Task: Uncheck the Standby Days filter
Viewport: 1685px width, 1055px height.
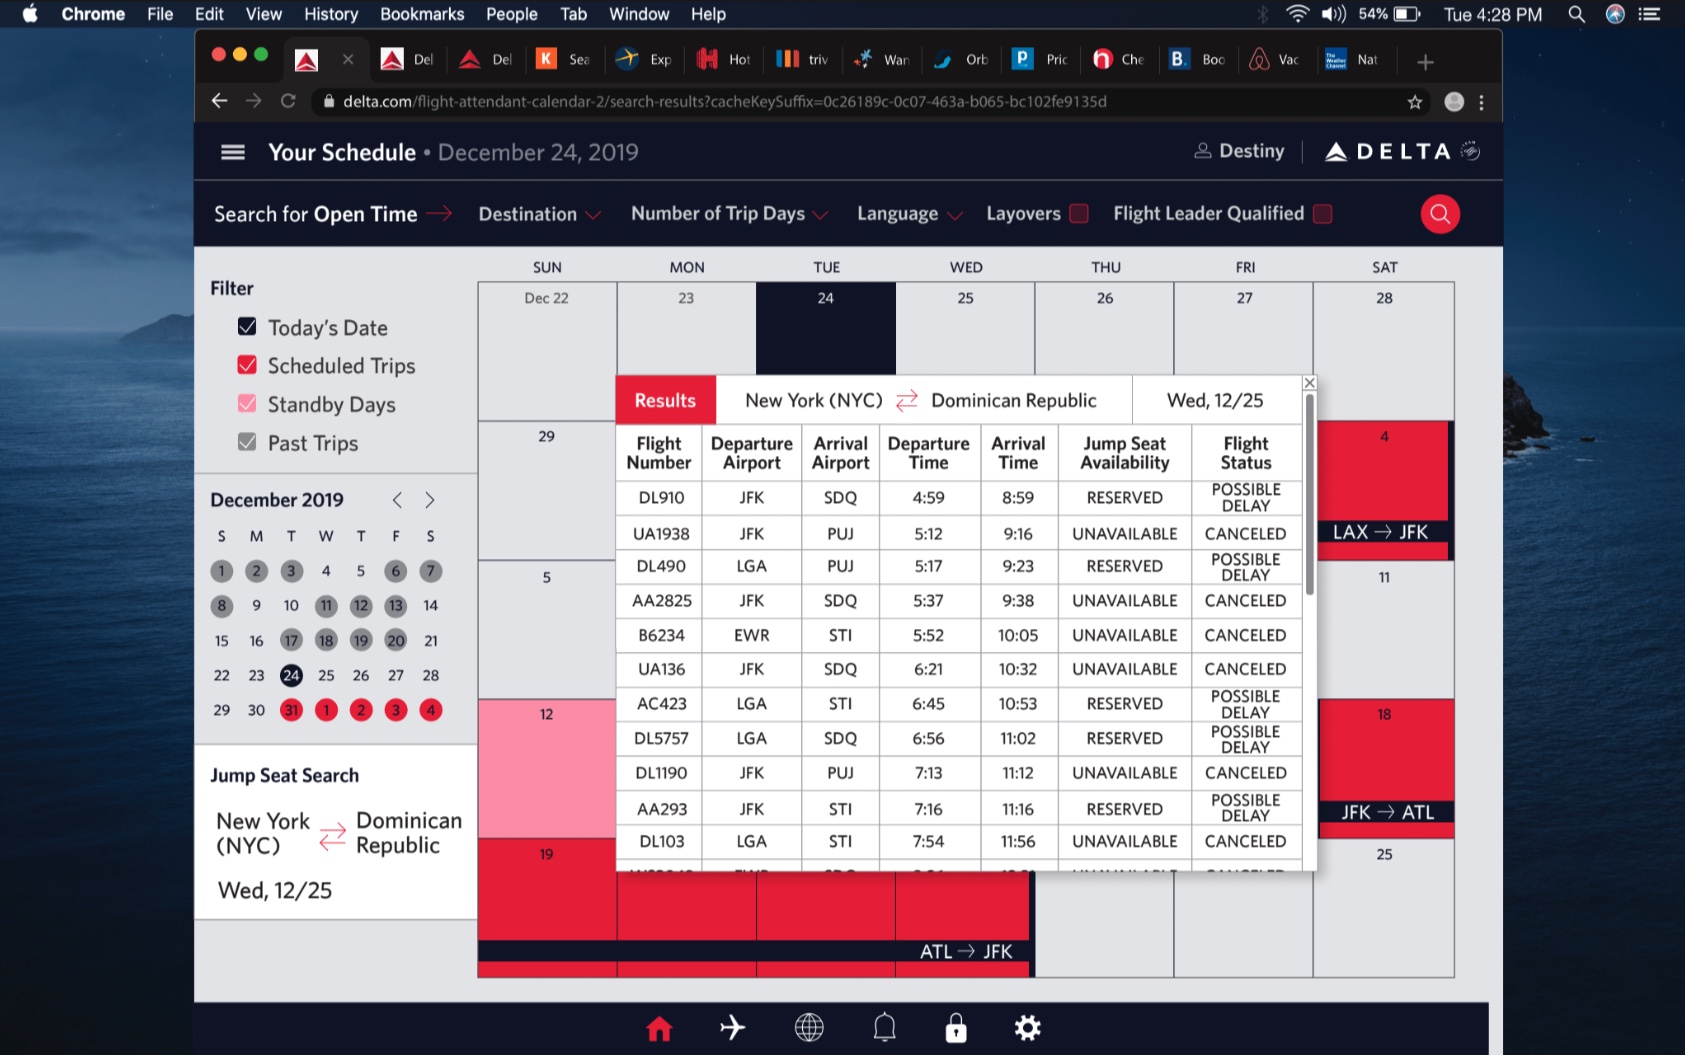Action: (247, 404)
